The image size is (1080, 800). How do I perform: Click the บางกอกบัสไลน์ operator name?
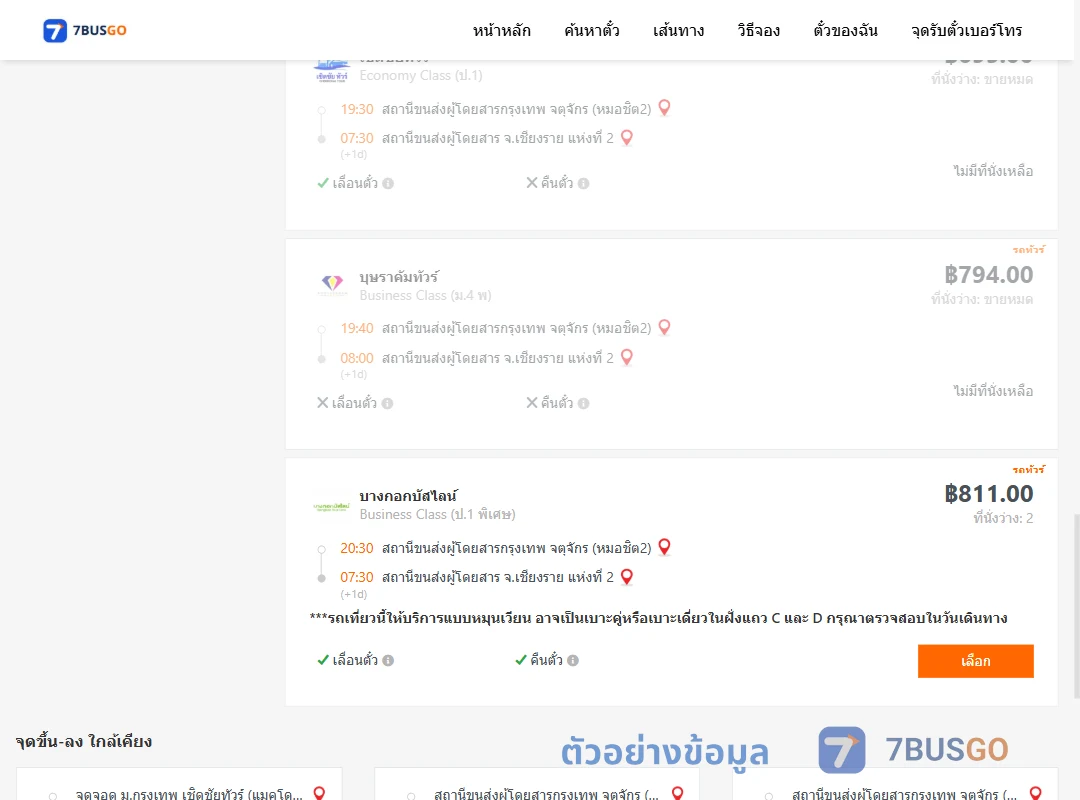tap(408, 495)
